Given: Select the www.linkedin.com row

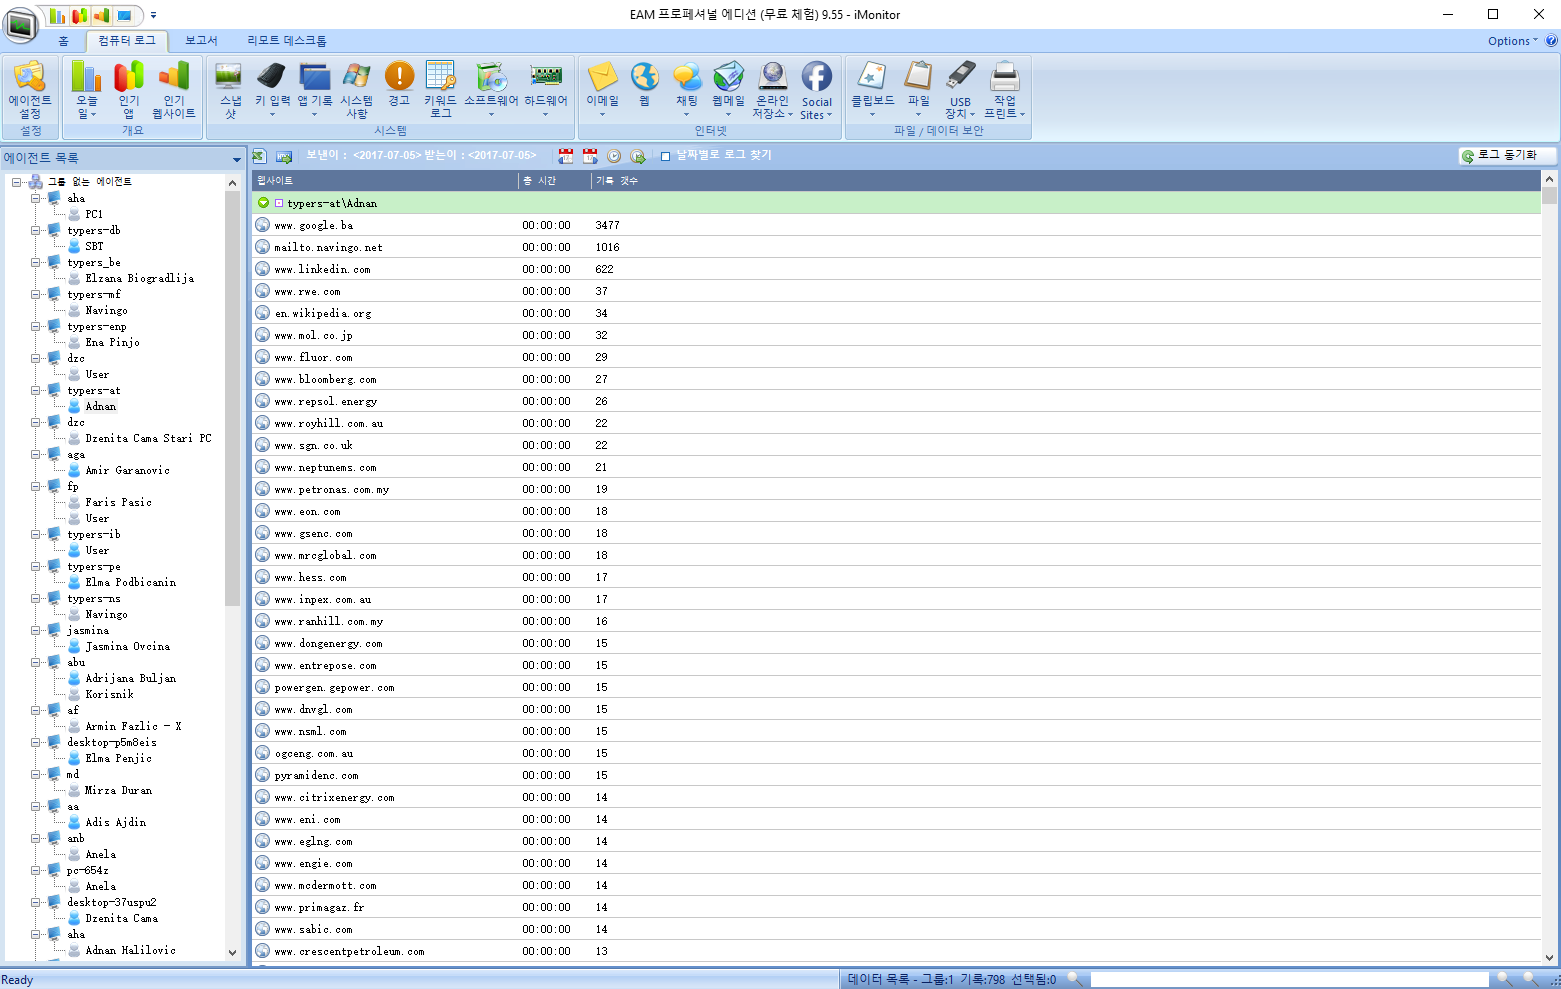Looking at the screenshot, I should coord(896,269).
